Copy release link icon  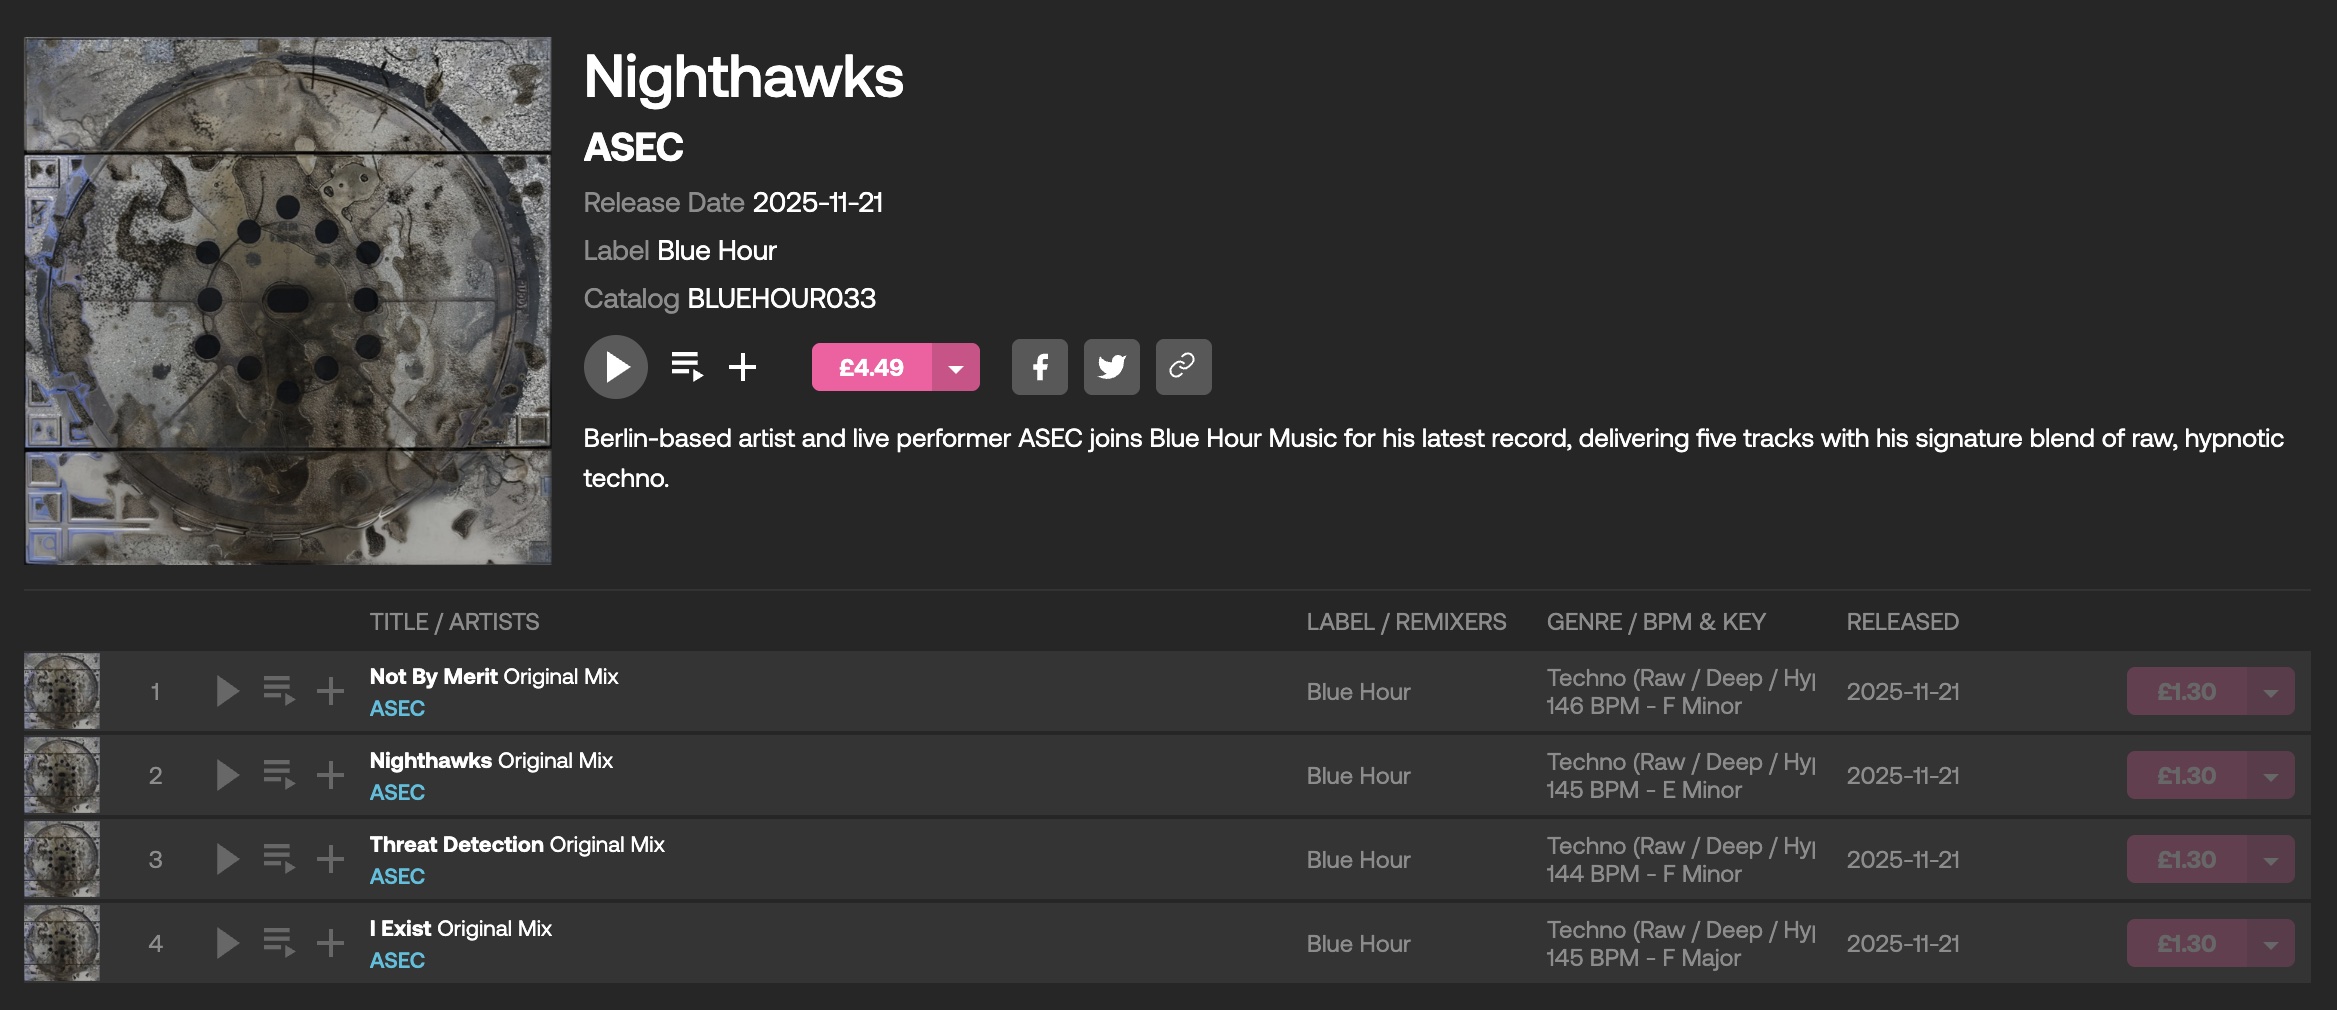[x=1183, y=367]
